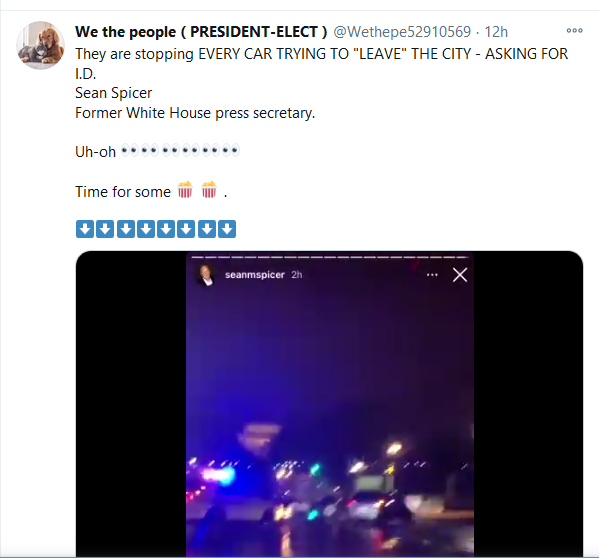Open the three-dot menu inside the story video
599x558 pixels.
click(432, 275)
